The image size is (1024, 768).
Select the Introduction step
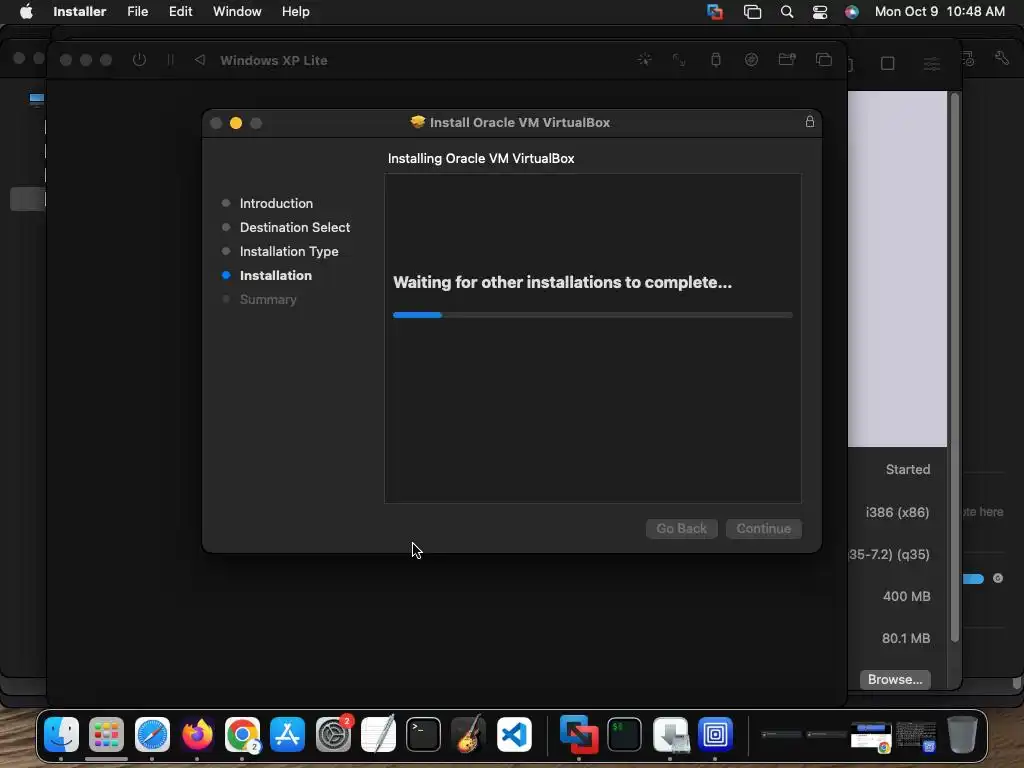[276, 203]
